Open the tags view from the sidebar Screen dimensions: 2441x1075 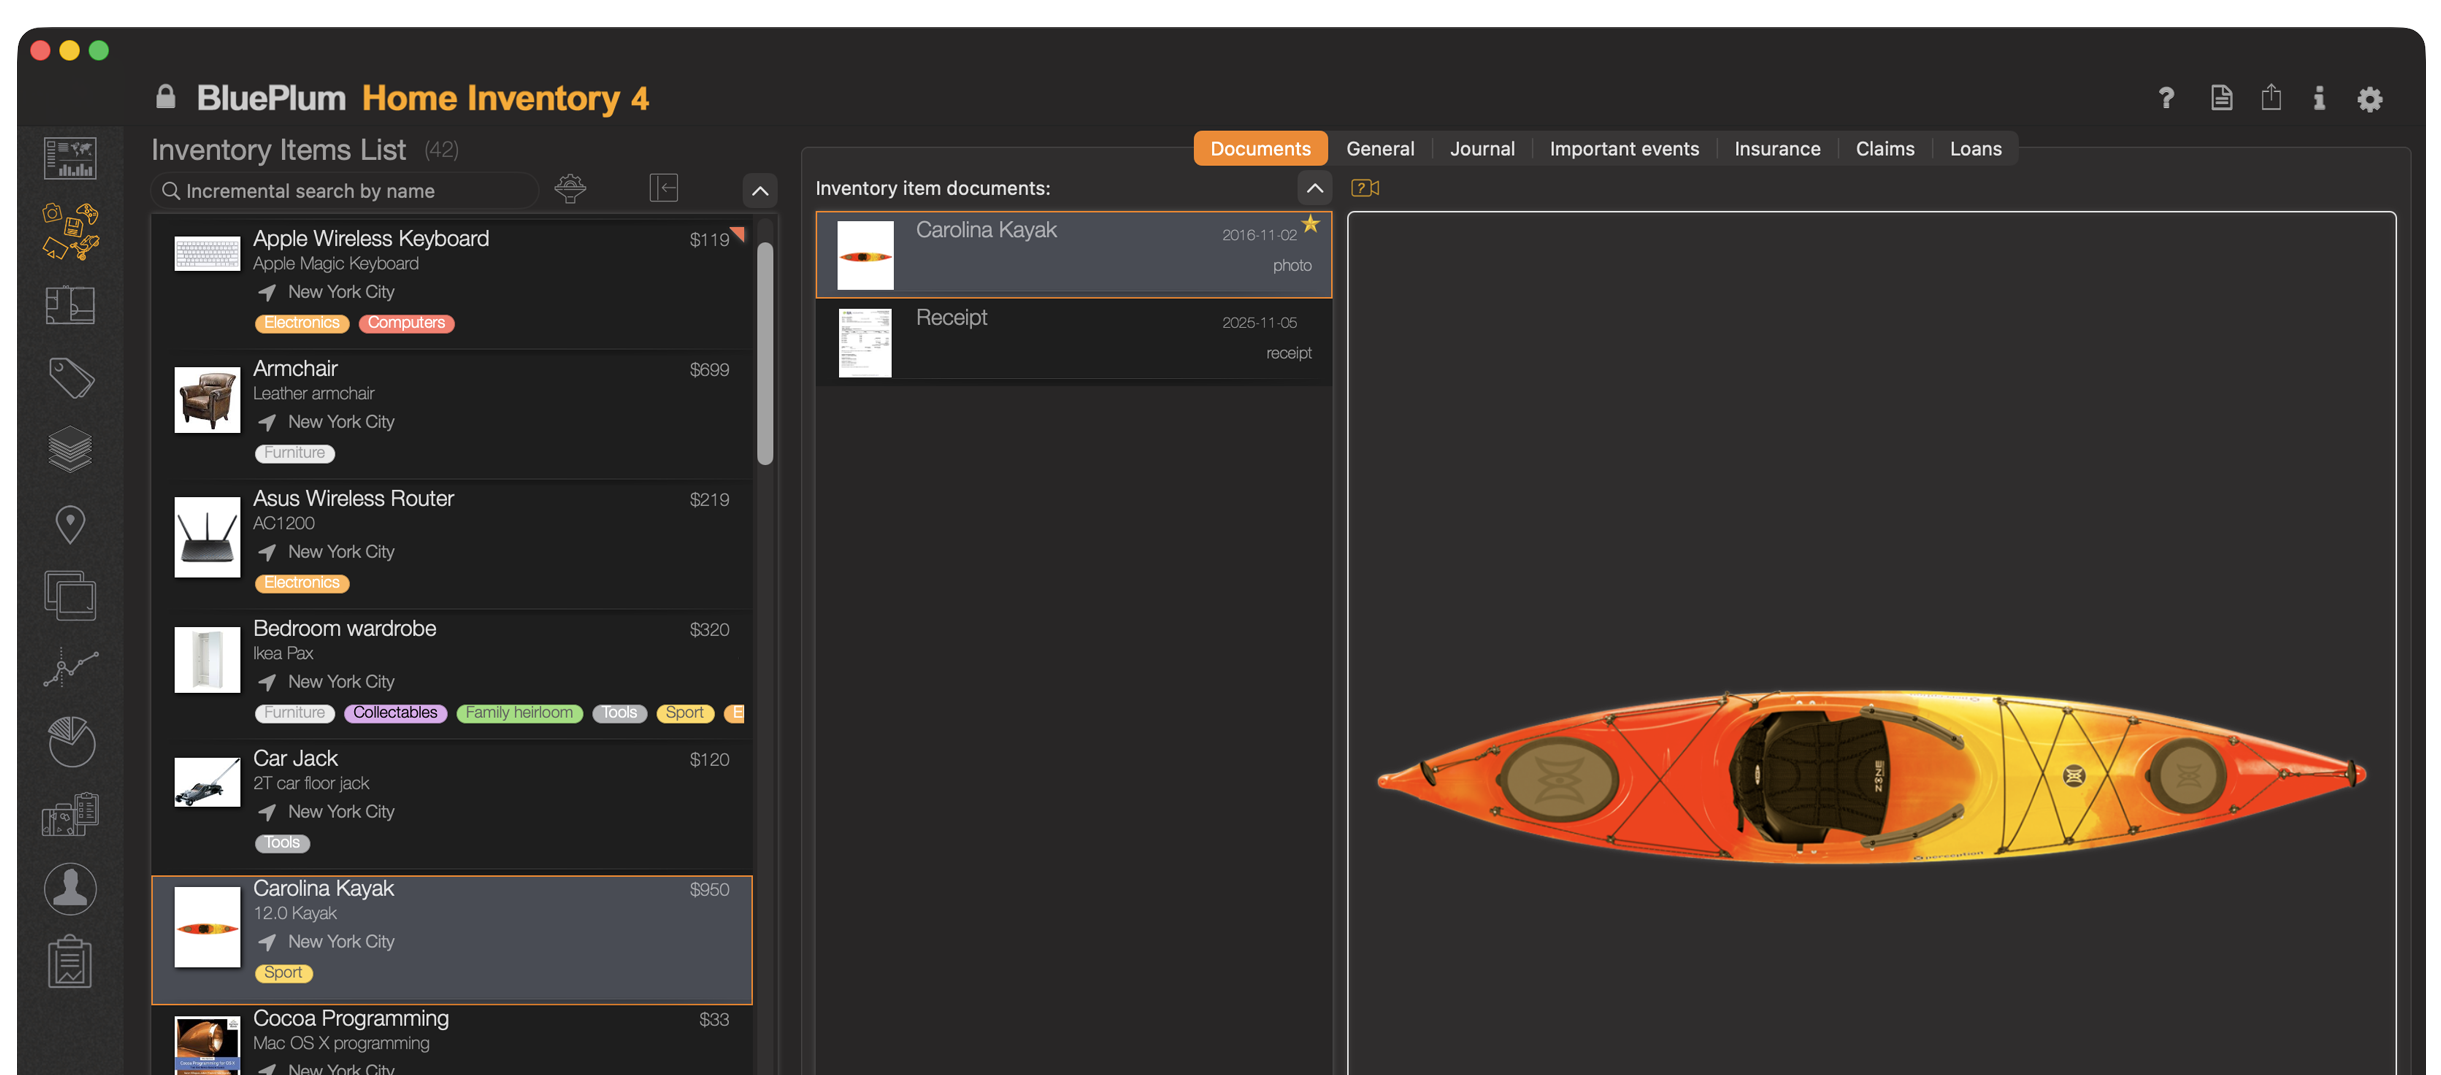click(x=70, y=378)
